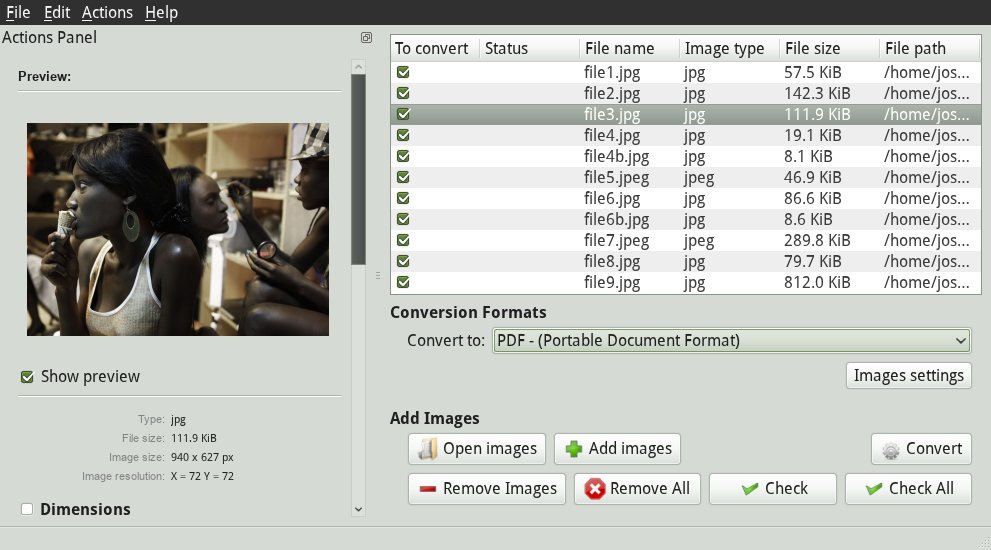
Task: Click the green plus Add images icon
Action: click(574, 449)
